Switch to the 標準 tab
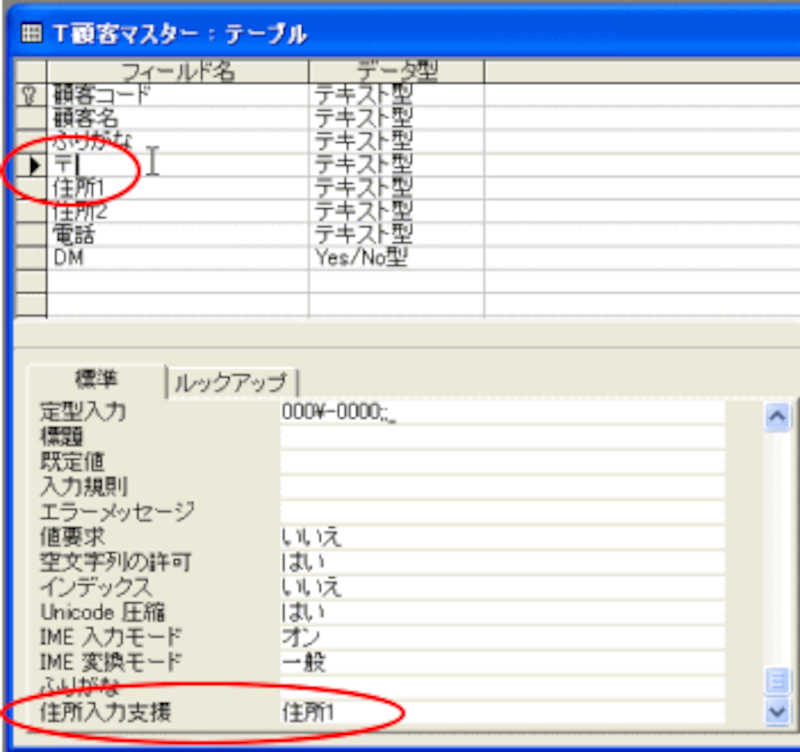Image resolution: width=800 pixels, height=752 pixels. pyautogui.click(x=96, y=380)
